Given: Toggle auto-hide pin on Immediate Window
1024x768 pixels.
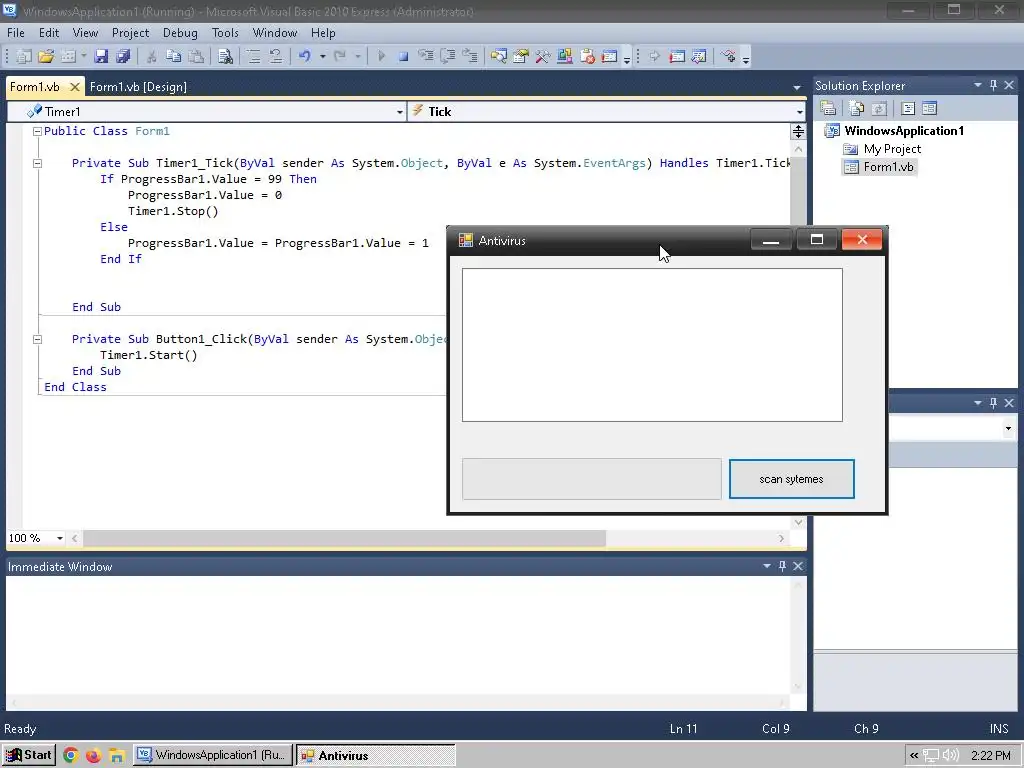Looking at the screenshot, I should tap(782, 566).
